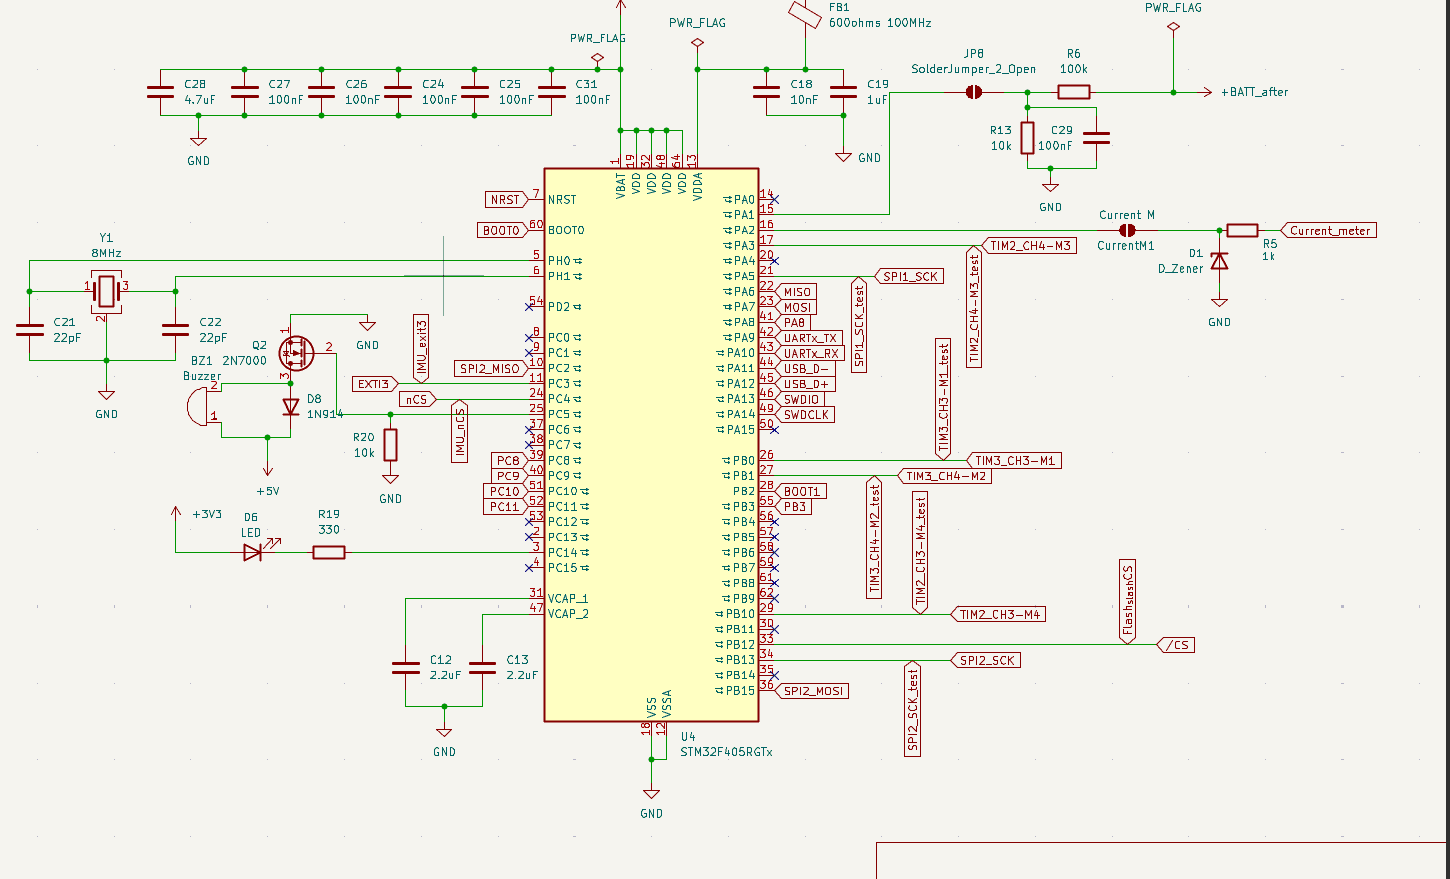Viewport: 1450px width, 879px height.
Task: Select the C18 10nF capacitor symbol
Action: (767, 92)
